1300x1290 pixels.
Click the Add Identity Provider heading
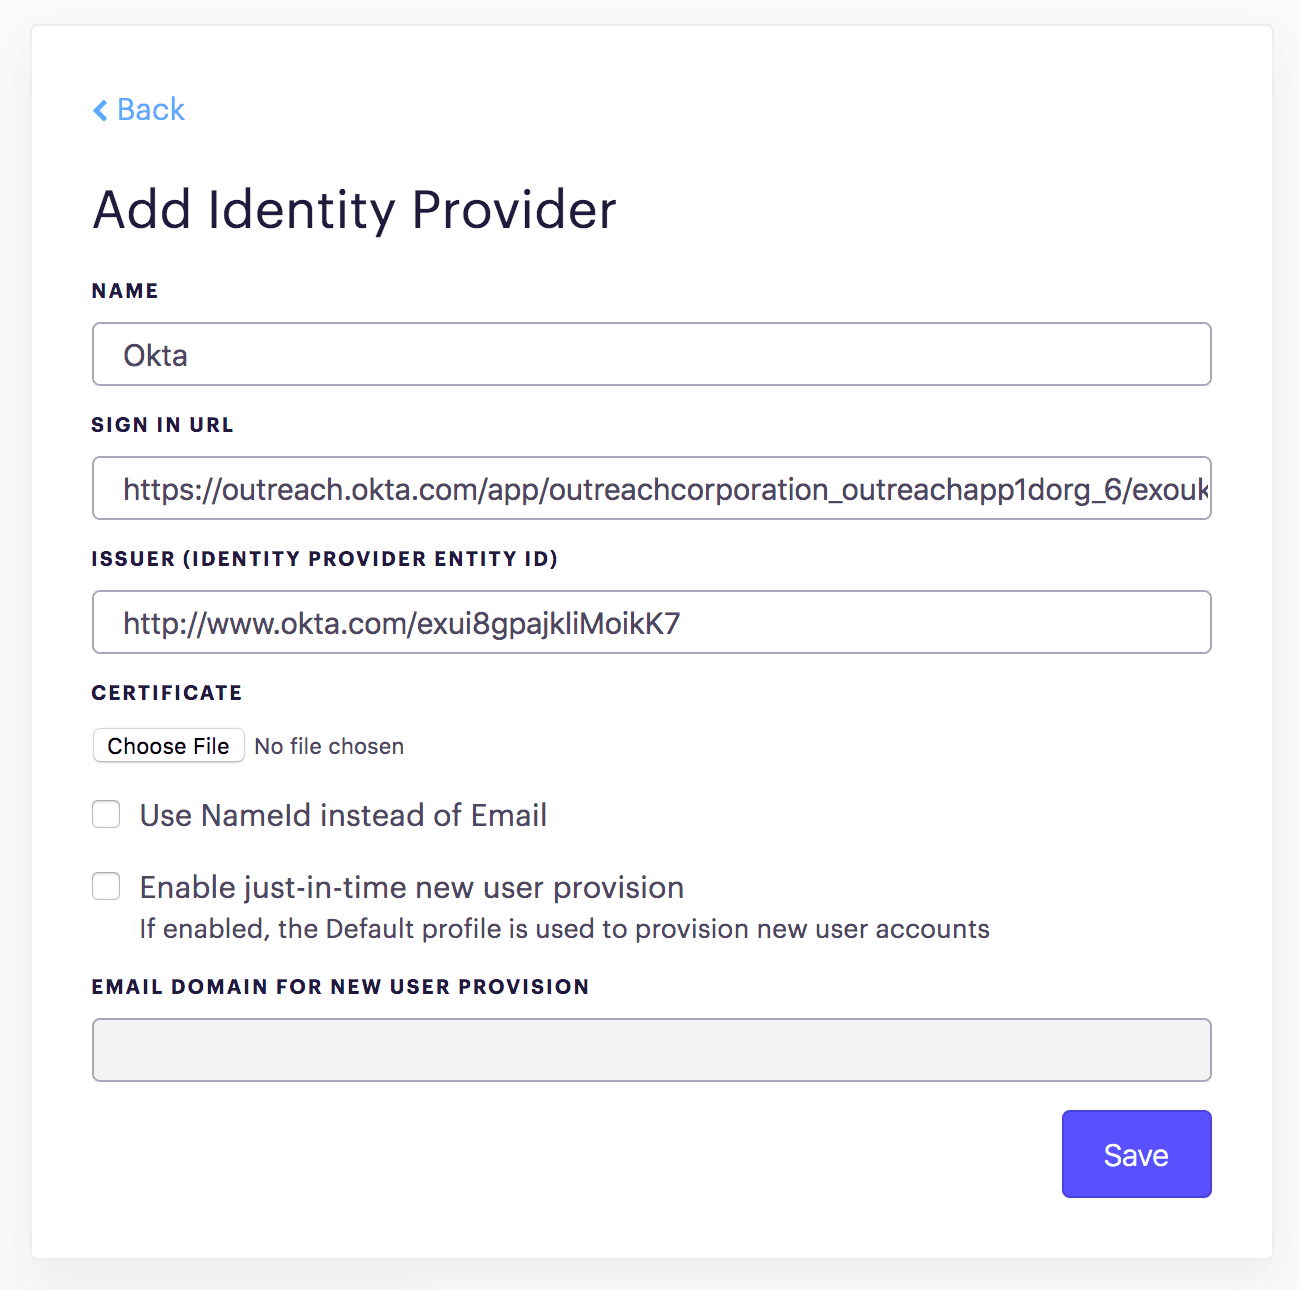354,210
